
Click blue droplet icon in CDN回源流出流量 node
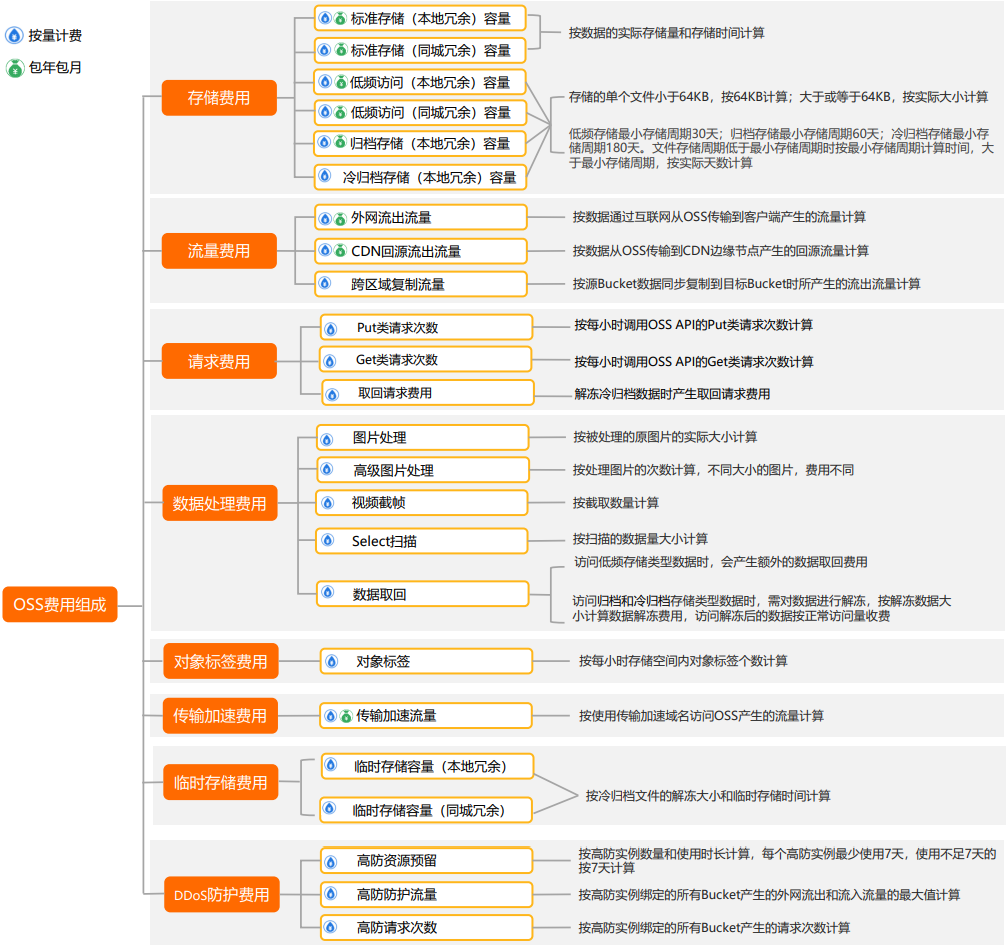point(325,250)
